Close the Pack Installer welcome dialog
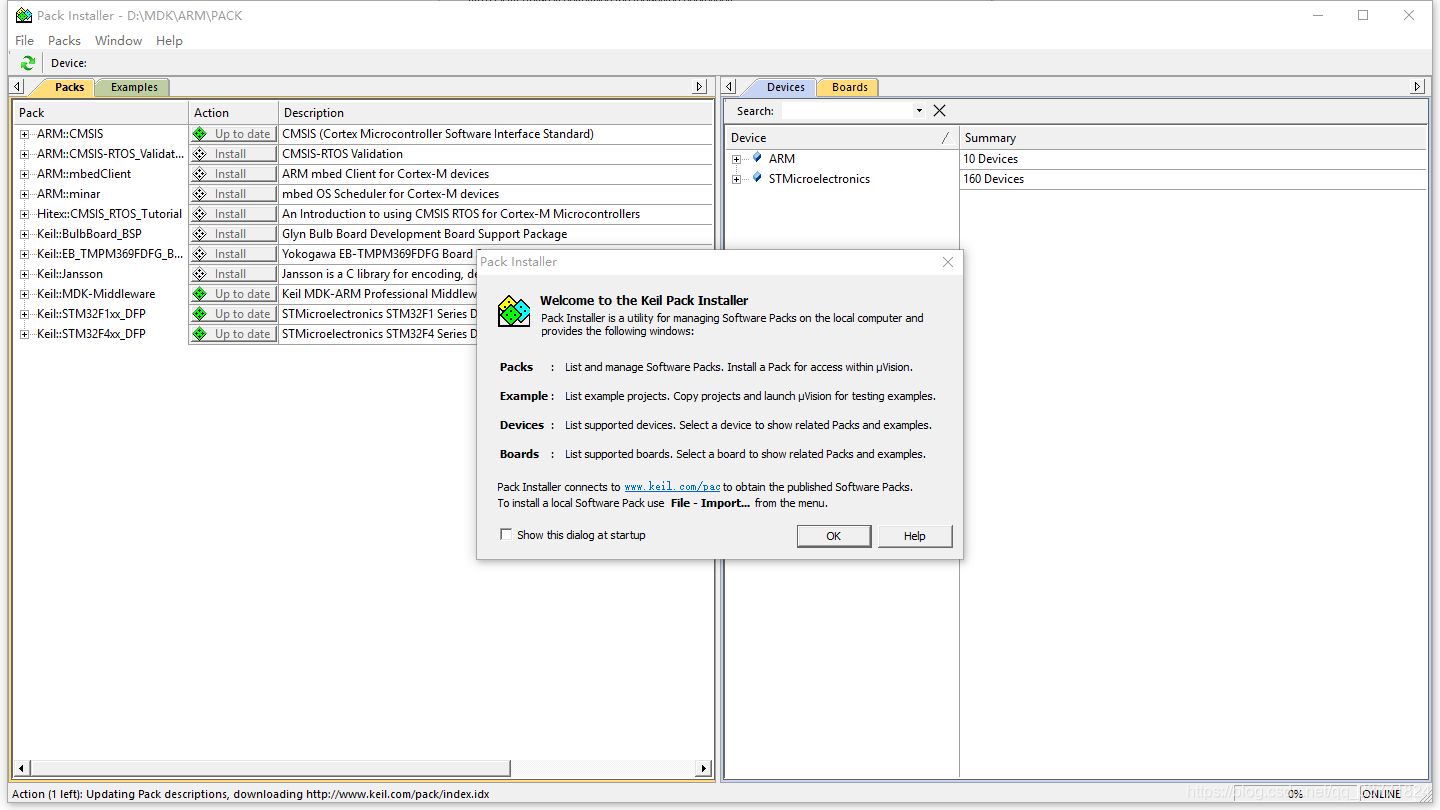This screenshot has height=810, width=1440. 948,262
